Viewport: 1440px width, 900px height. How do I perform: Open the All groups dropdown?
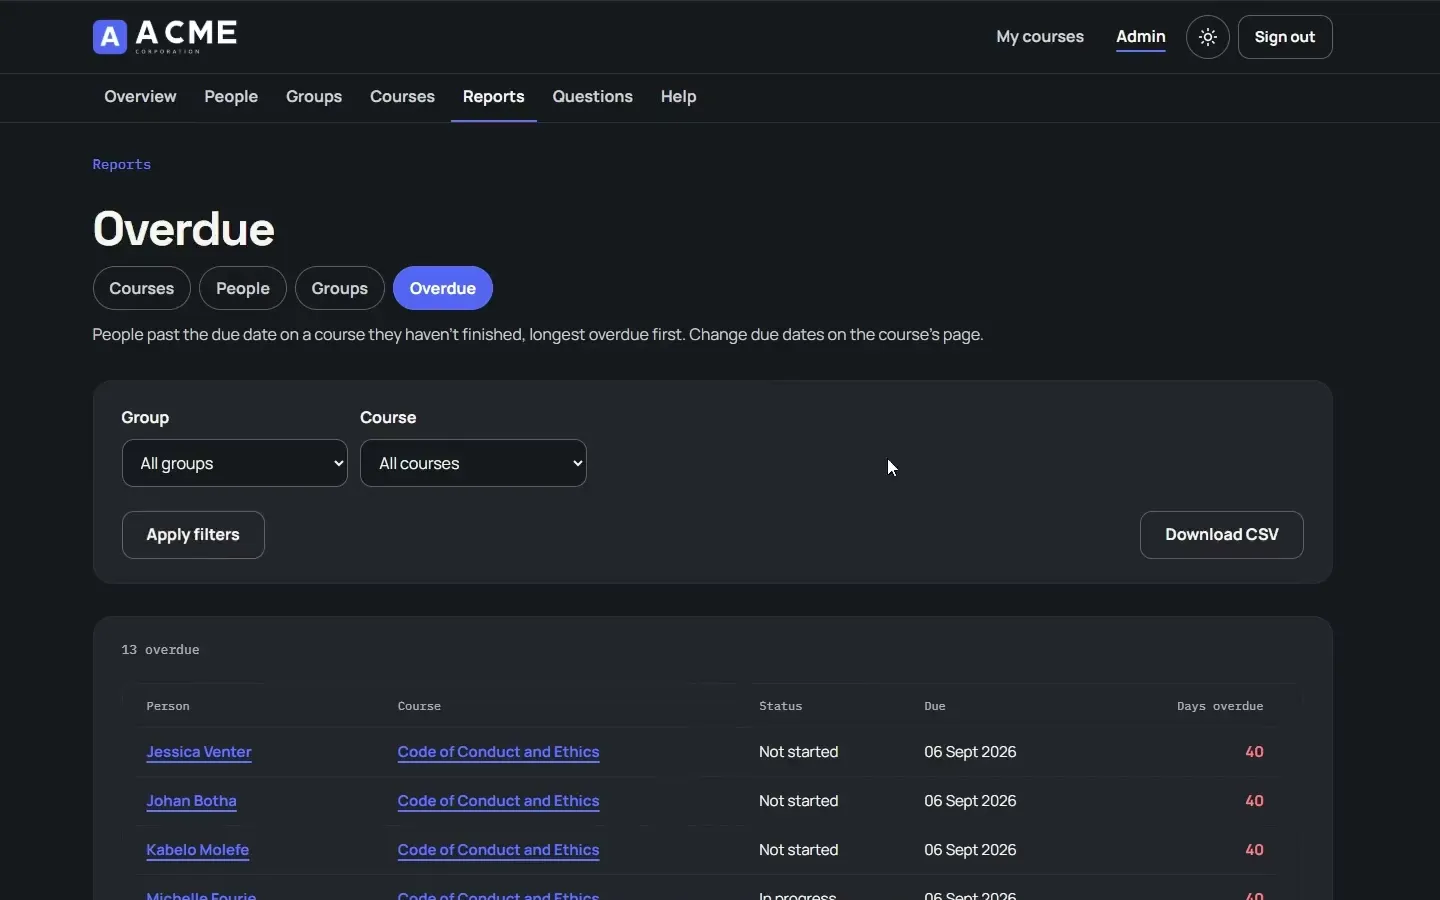[235, 464]
